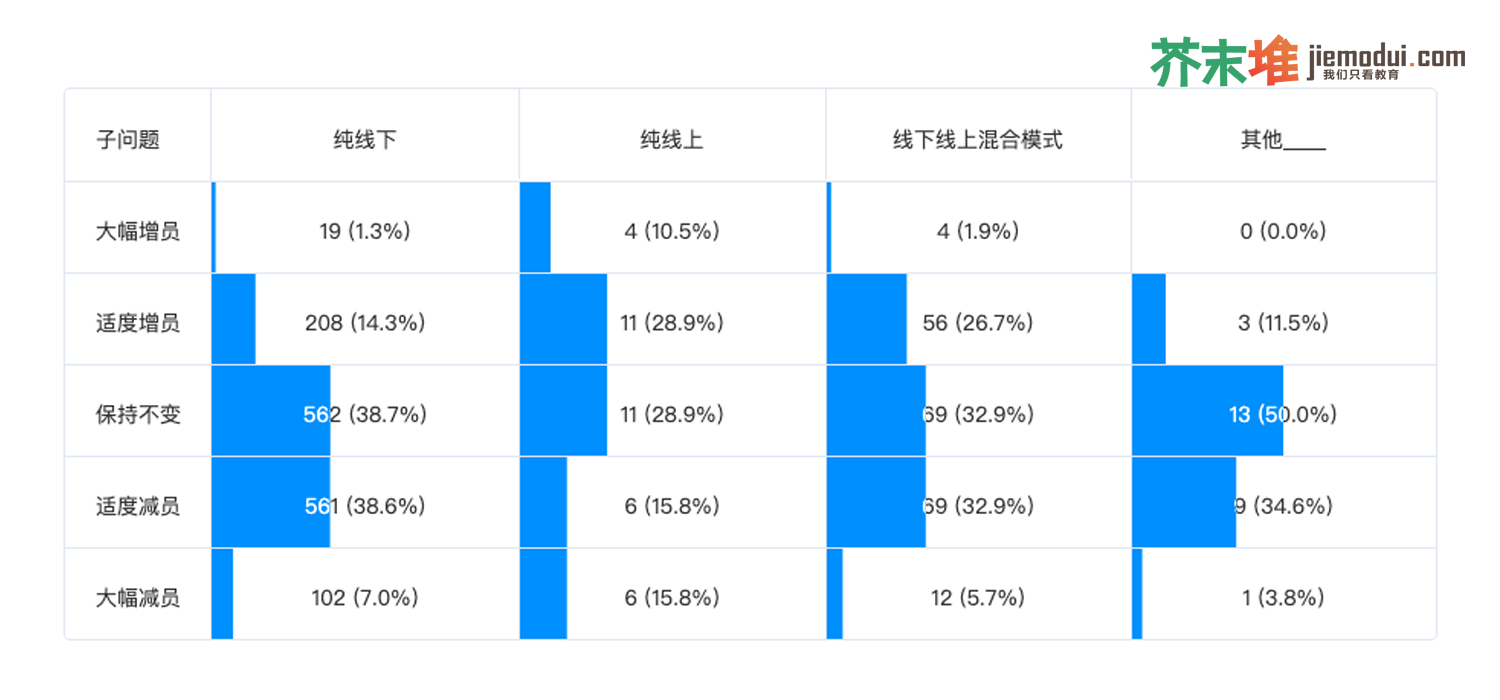
Task: Click the 56 (26.7%) cell value
Action: [x=978, y=323]
